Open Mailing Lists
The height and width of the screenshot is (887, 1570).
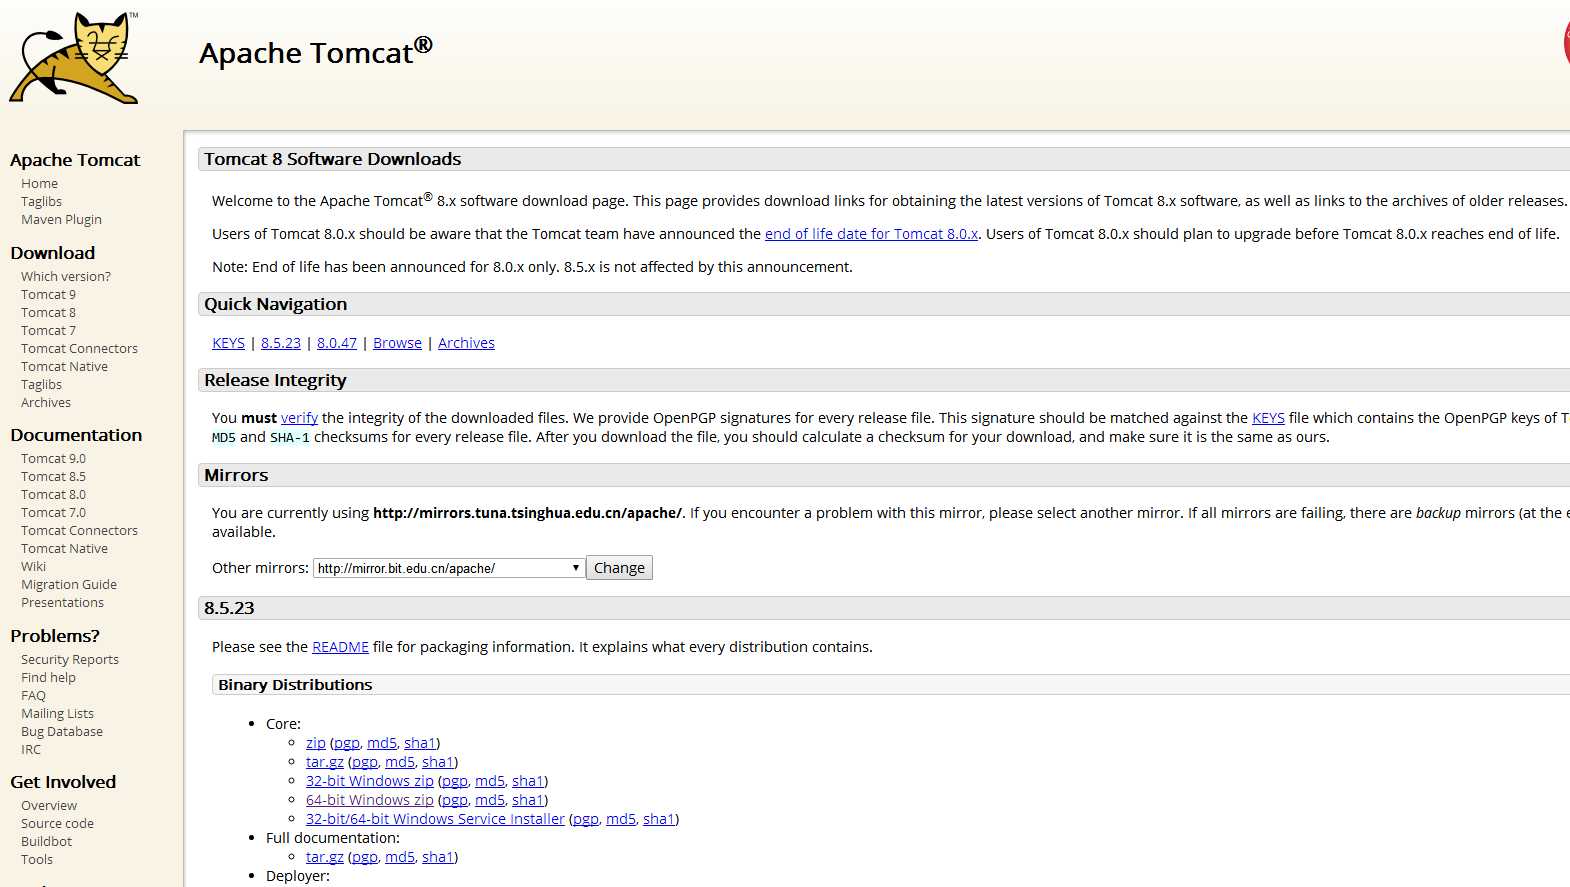(x=57, y=714)
